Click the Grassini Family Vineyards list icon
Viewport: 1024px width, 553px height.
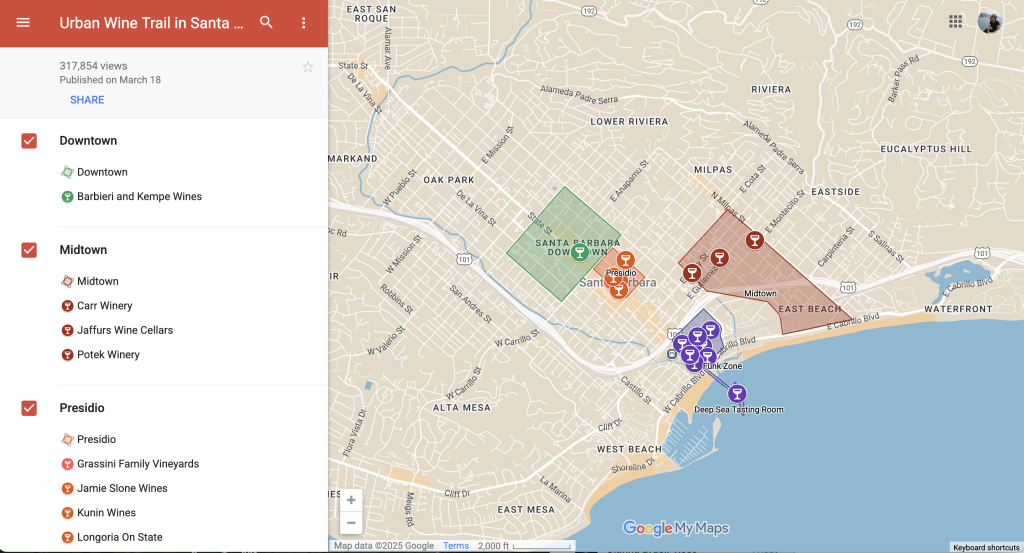tap(67, 464)
